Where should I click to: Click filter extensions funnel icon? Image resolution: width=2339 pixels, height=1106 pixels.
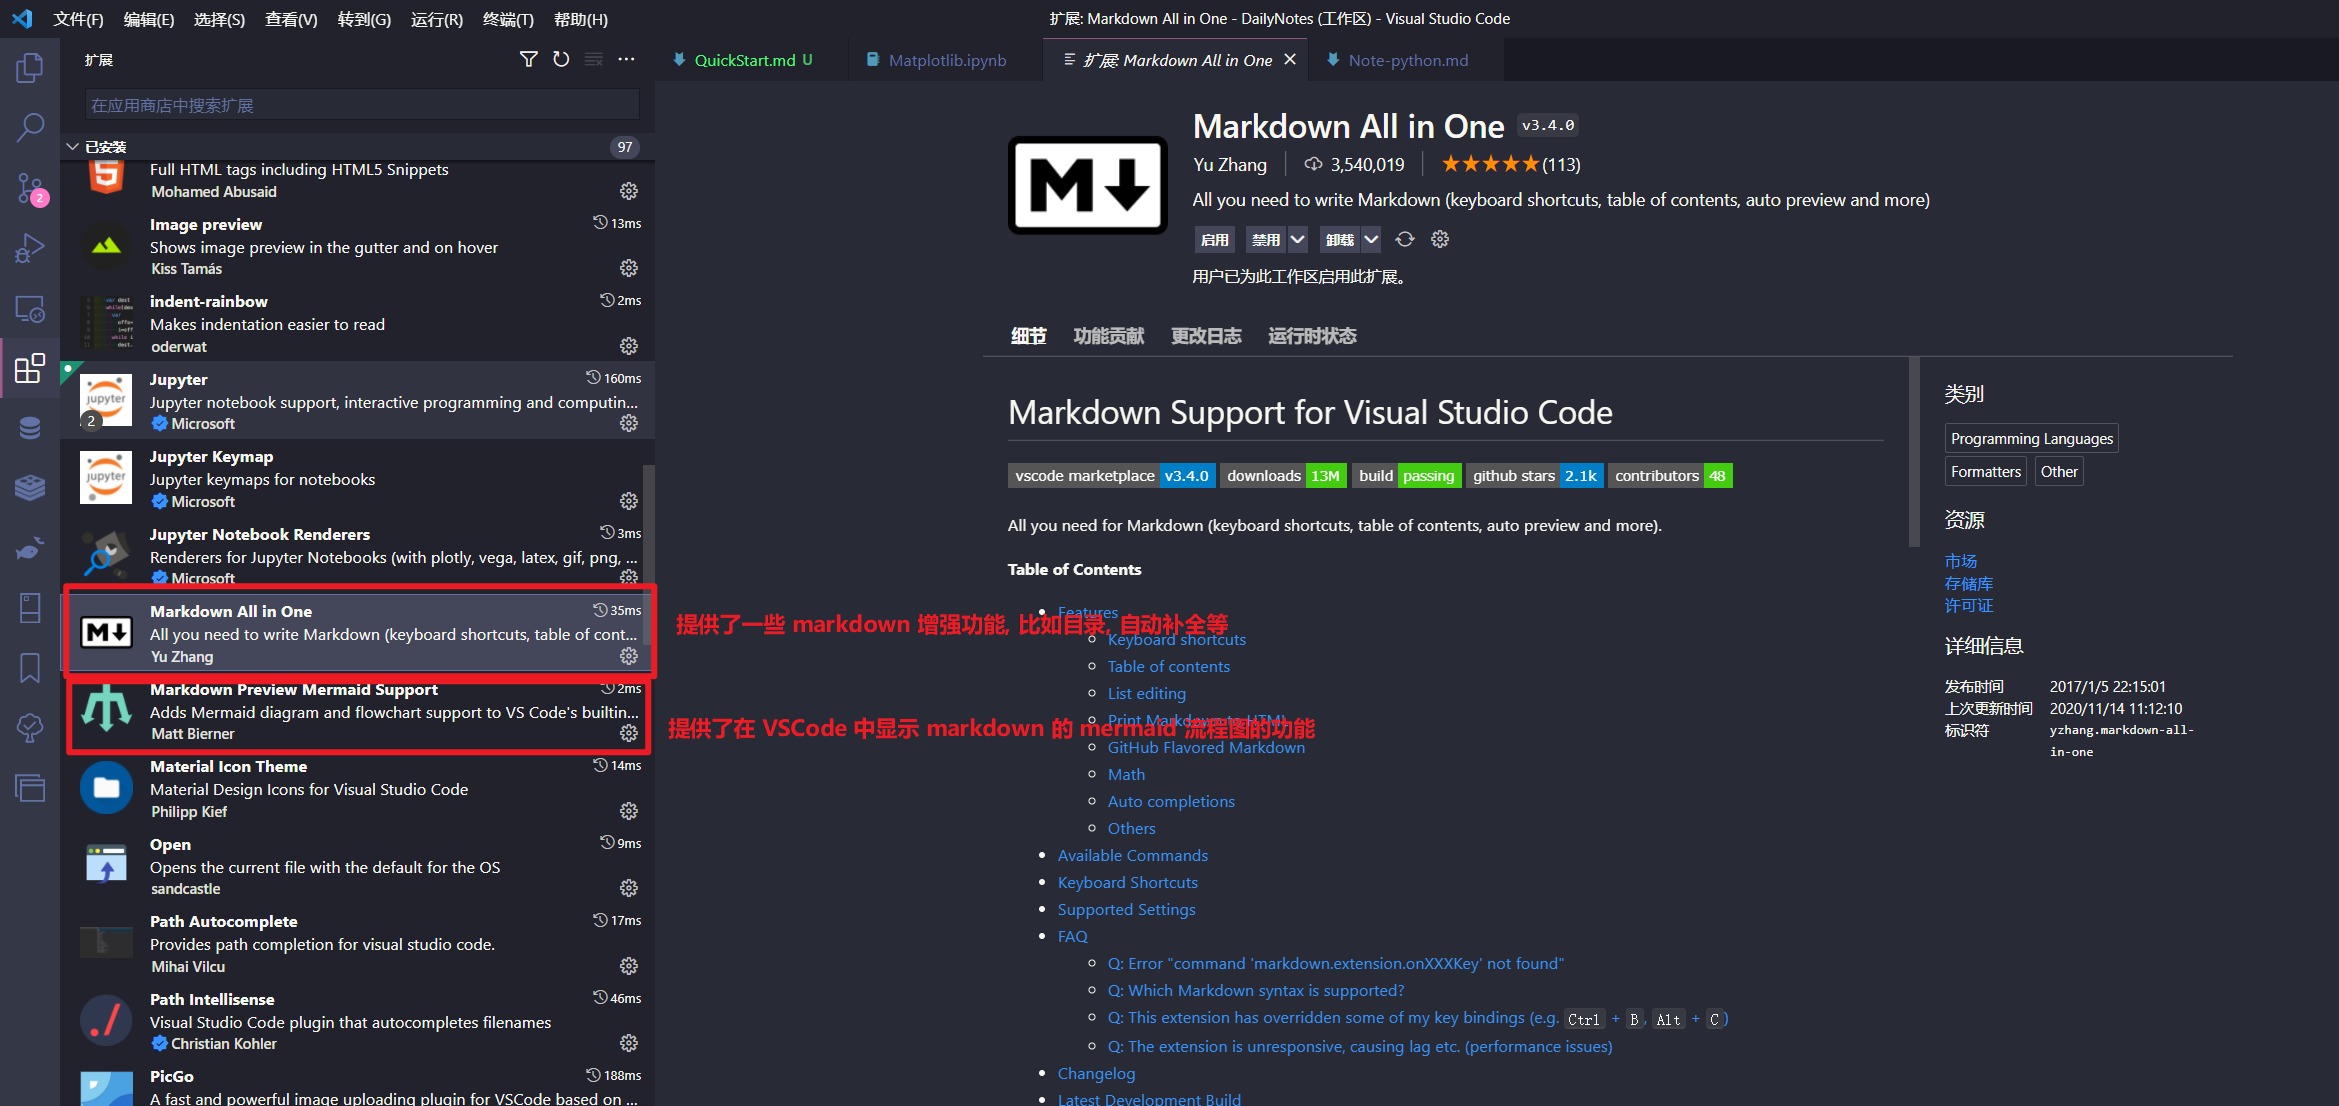529,60
